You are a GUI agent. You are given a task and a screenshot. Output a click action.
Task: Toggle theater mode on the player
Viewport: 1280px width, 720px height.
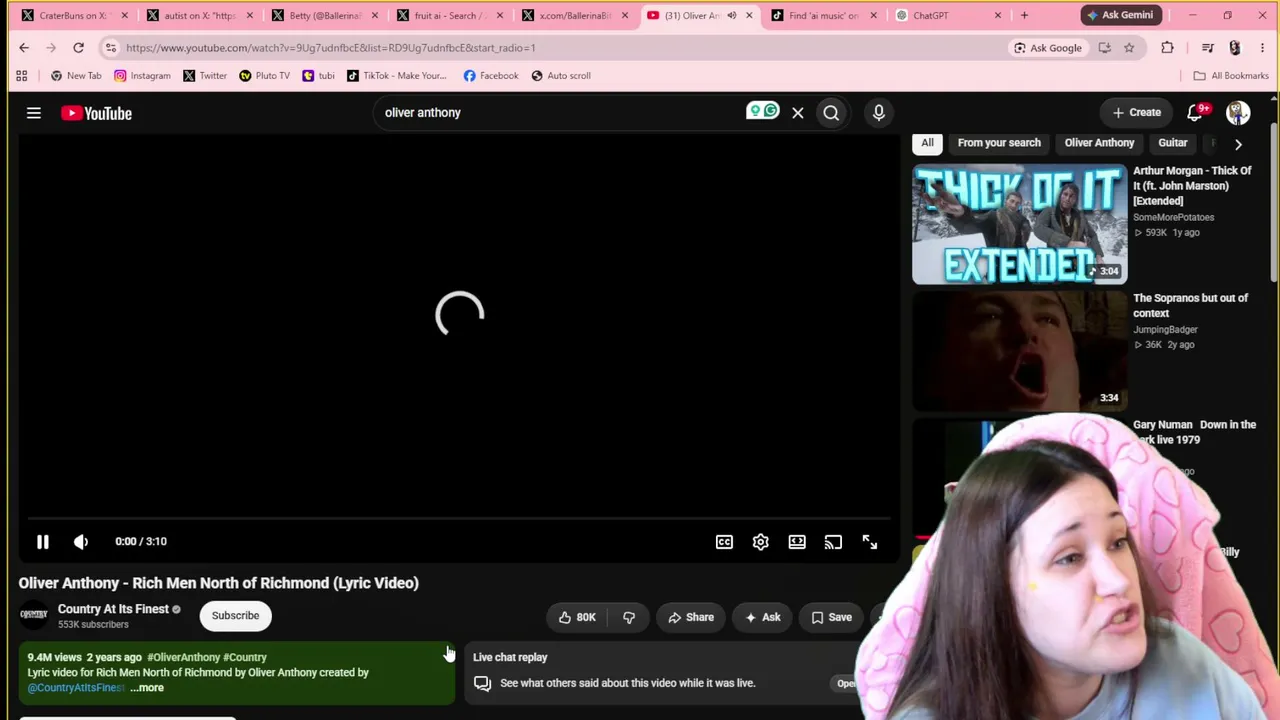pos(797,542)
